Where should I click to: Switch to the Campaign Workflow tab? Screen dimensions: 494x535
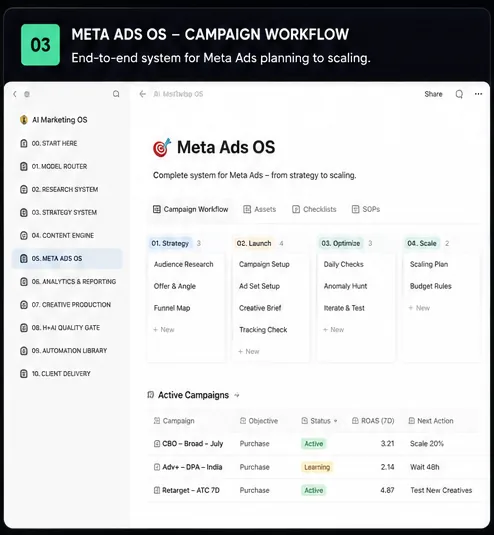pos(190,209)
